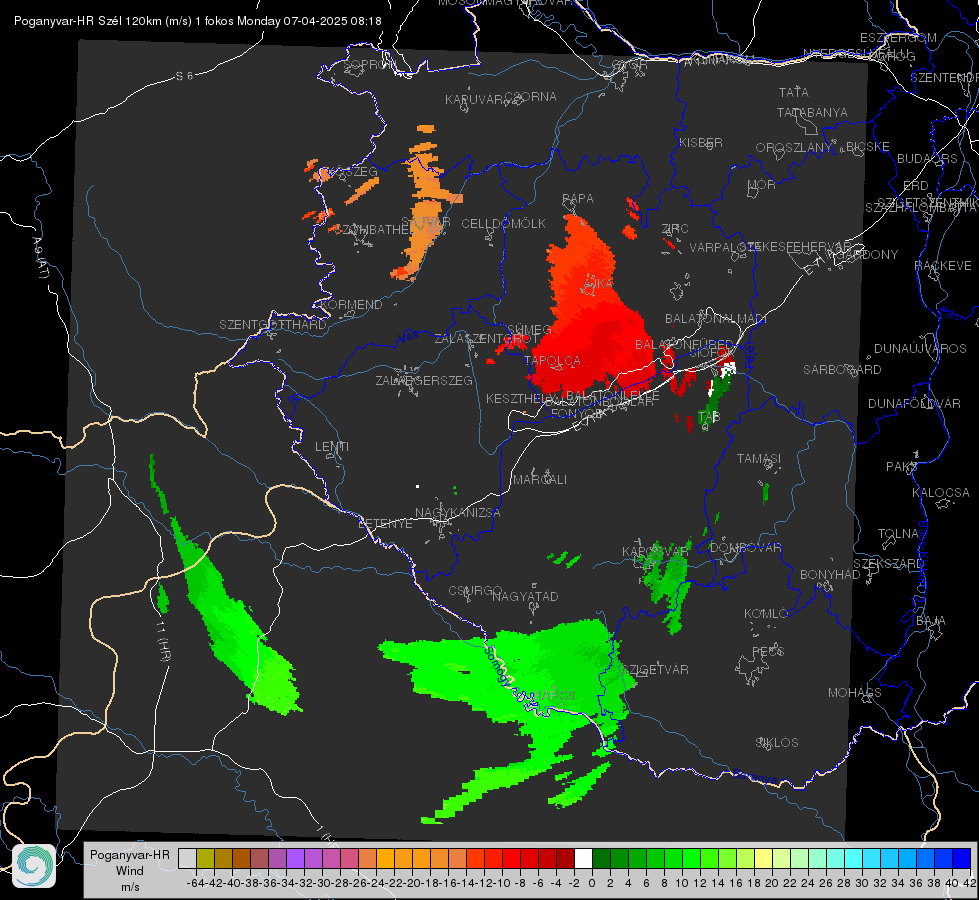The height and width of the screenshot is (900, 979).
Task: Select the BAJA label
Action: 931,621
